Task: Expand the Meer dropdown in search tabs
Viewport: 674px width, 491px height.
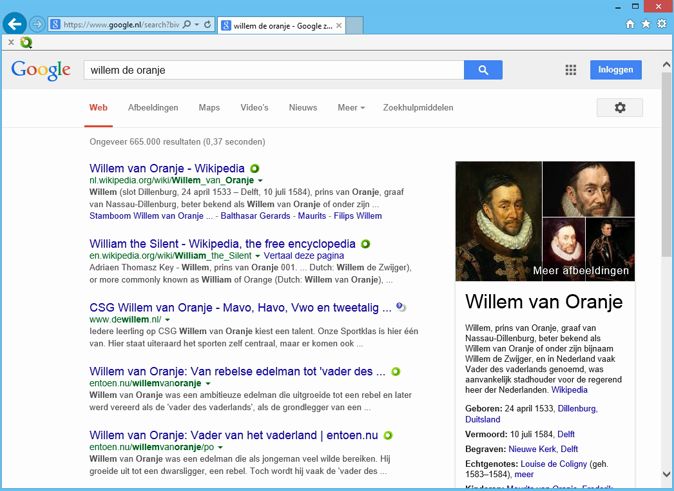Action: pos(351,107)
